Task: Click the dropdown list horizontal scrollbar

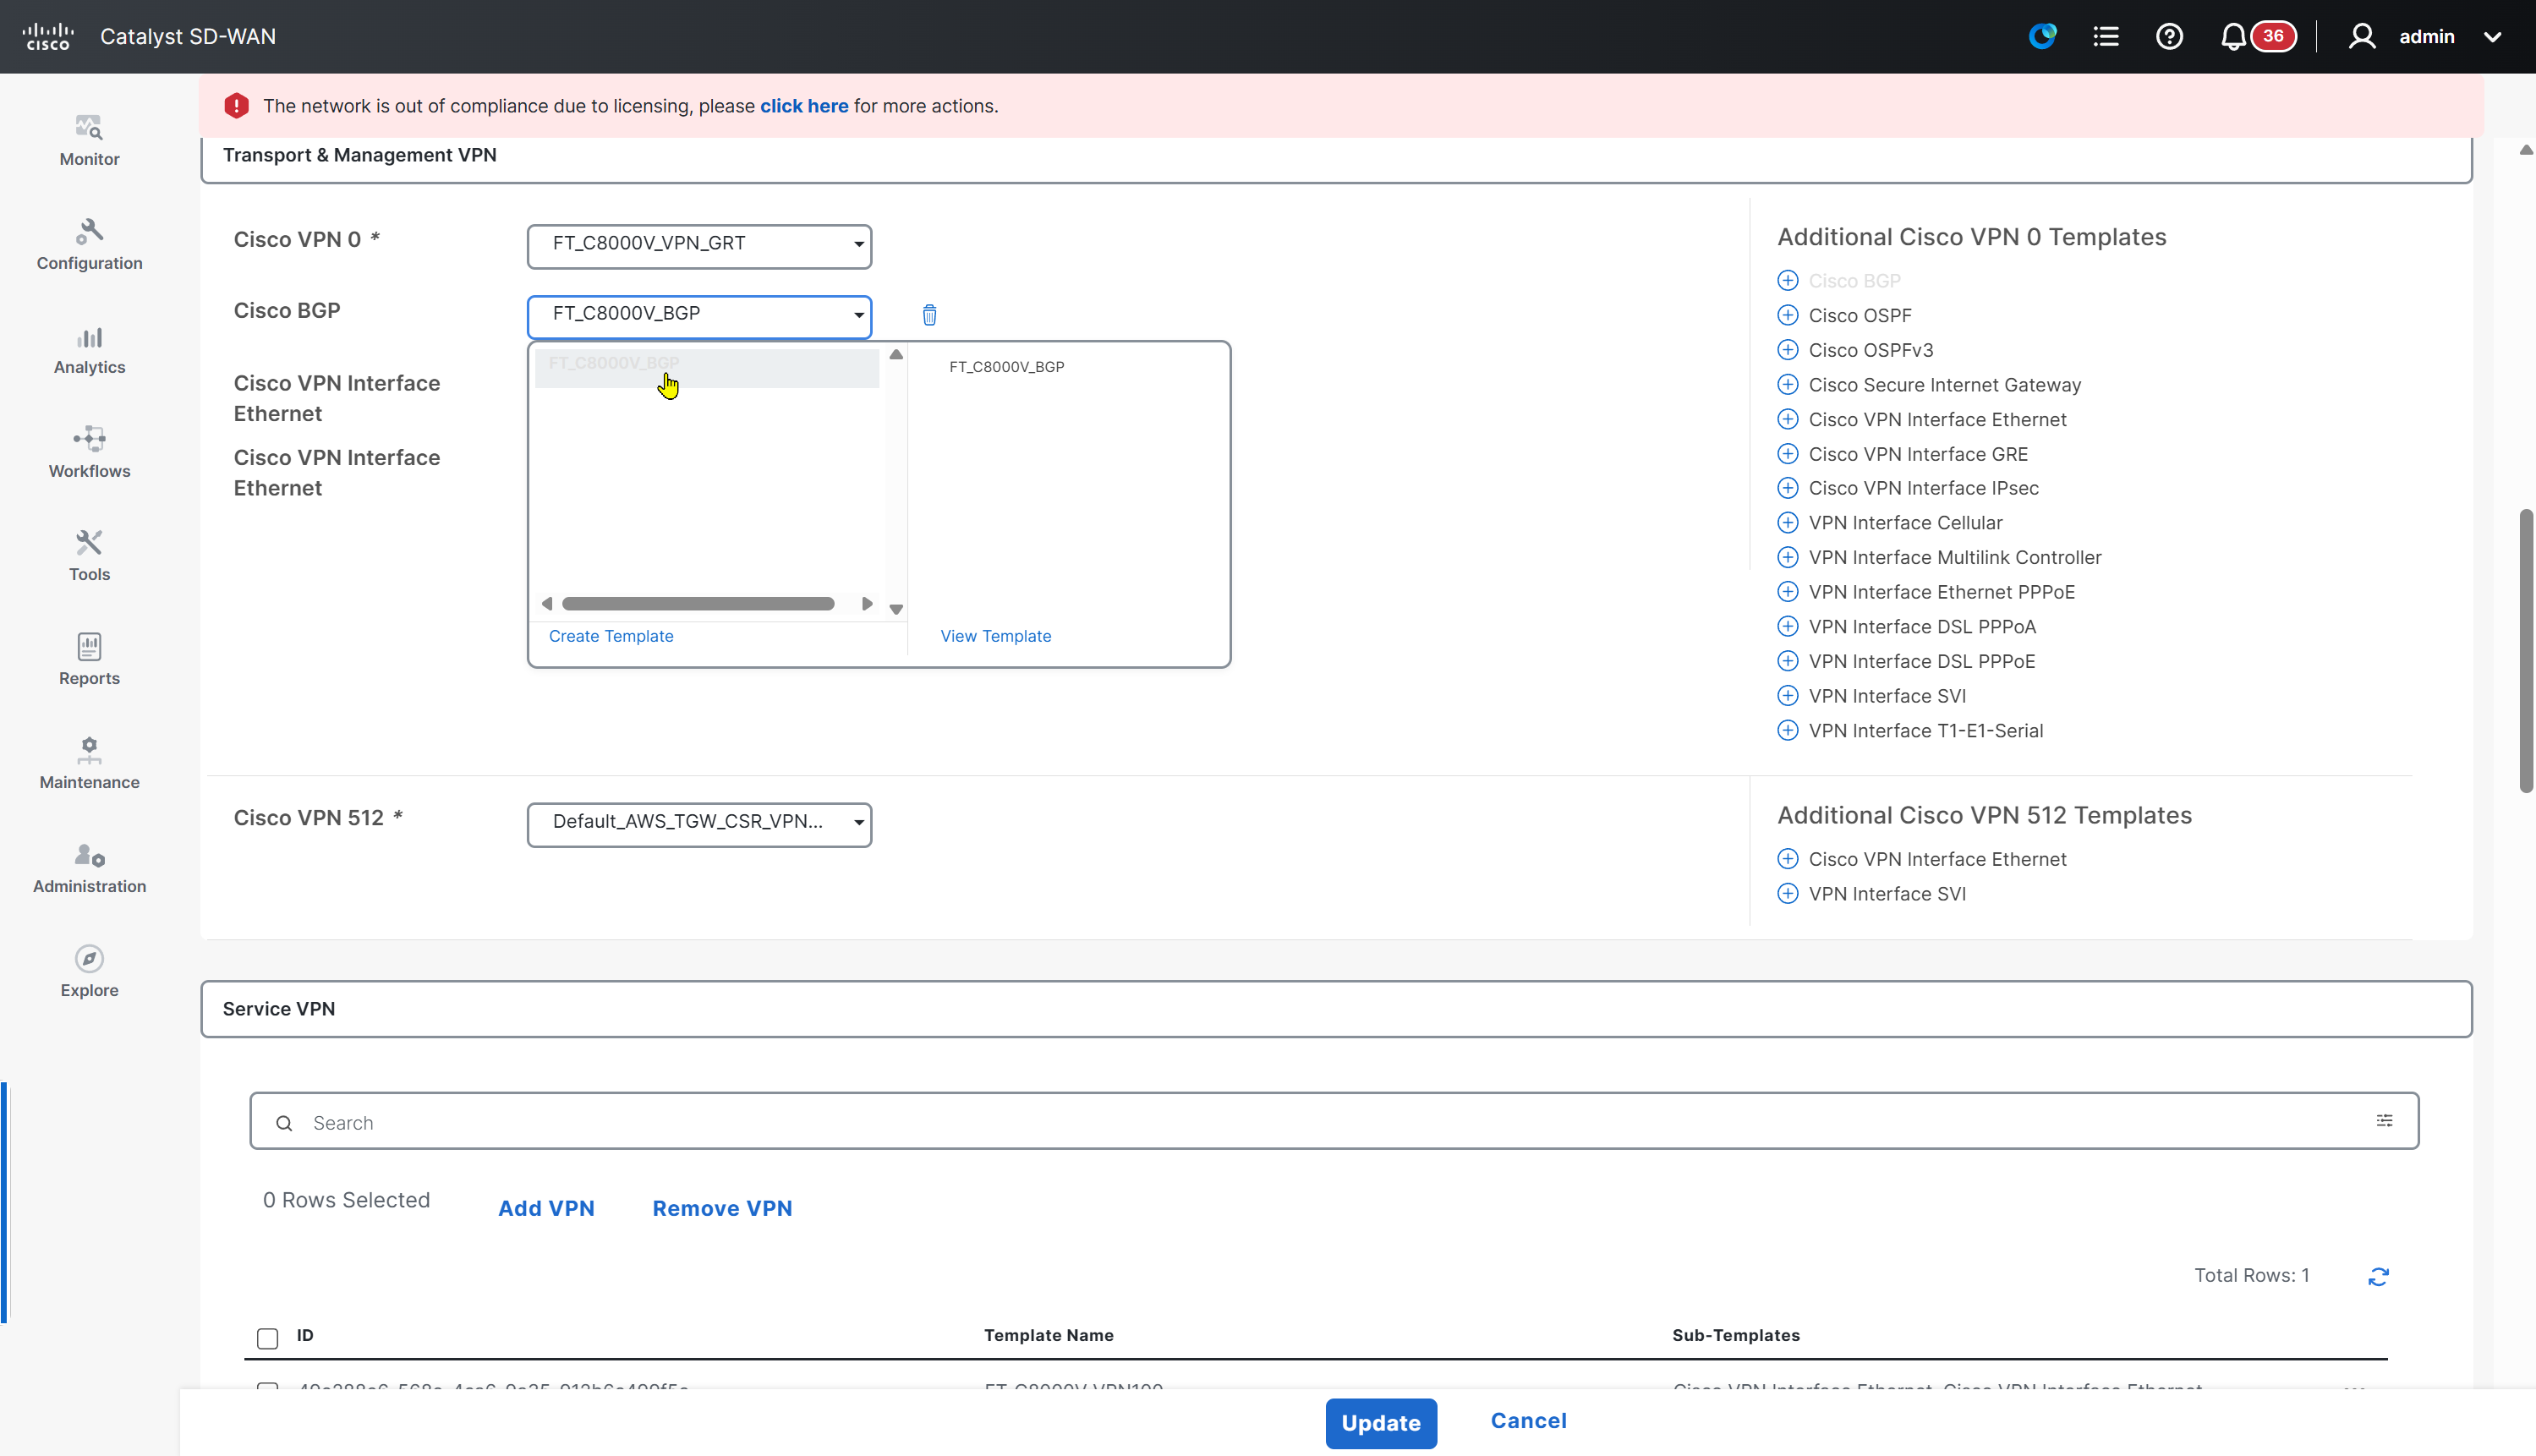Action: pyautogui.click(x=697, y=604)
